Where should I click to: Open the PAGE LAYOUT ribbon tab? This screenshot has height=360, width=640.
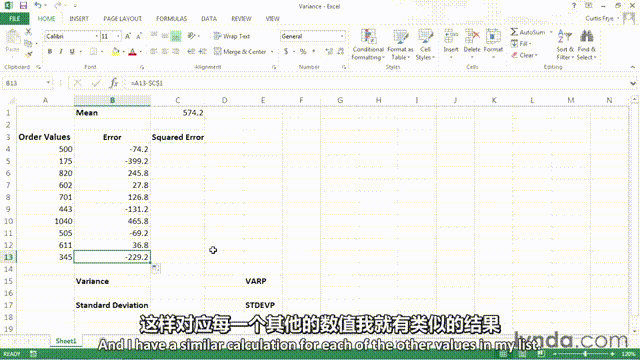pyautogui.click(x=122, y=19)
